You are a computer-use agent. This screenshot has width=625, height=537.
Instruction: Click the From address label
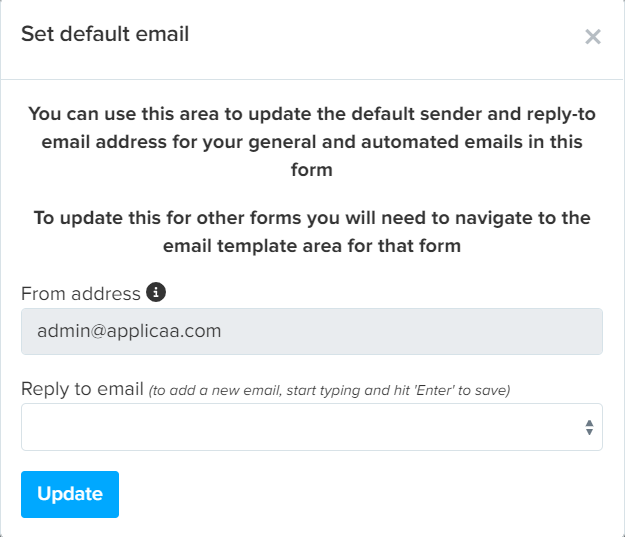81,294
